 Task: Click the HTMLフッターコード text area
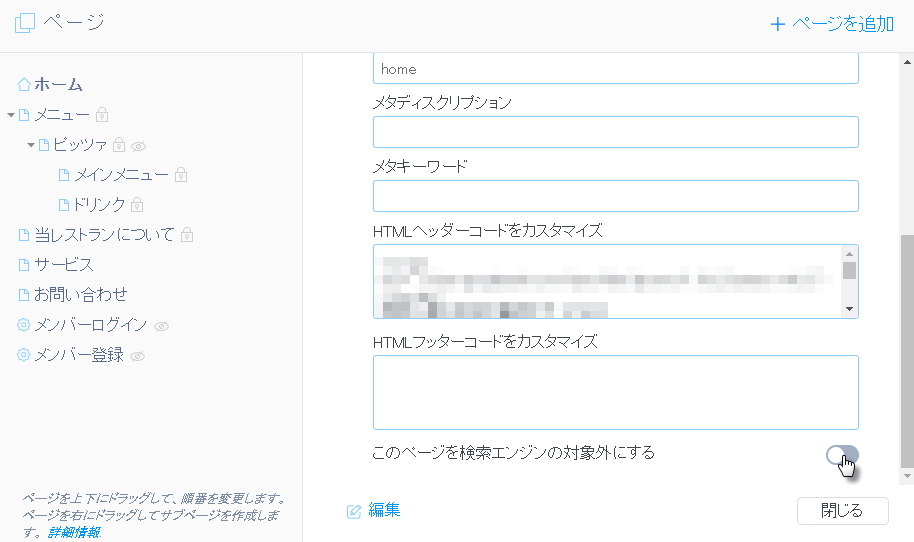[616, 392]
